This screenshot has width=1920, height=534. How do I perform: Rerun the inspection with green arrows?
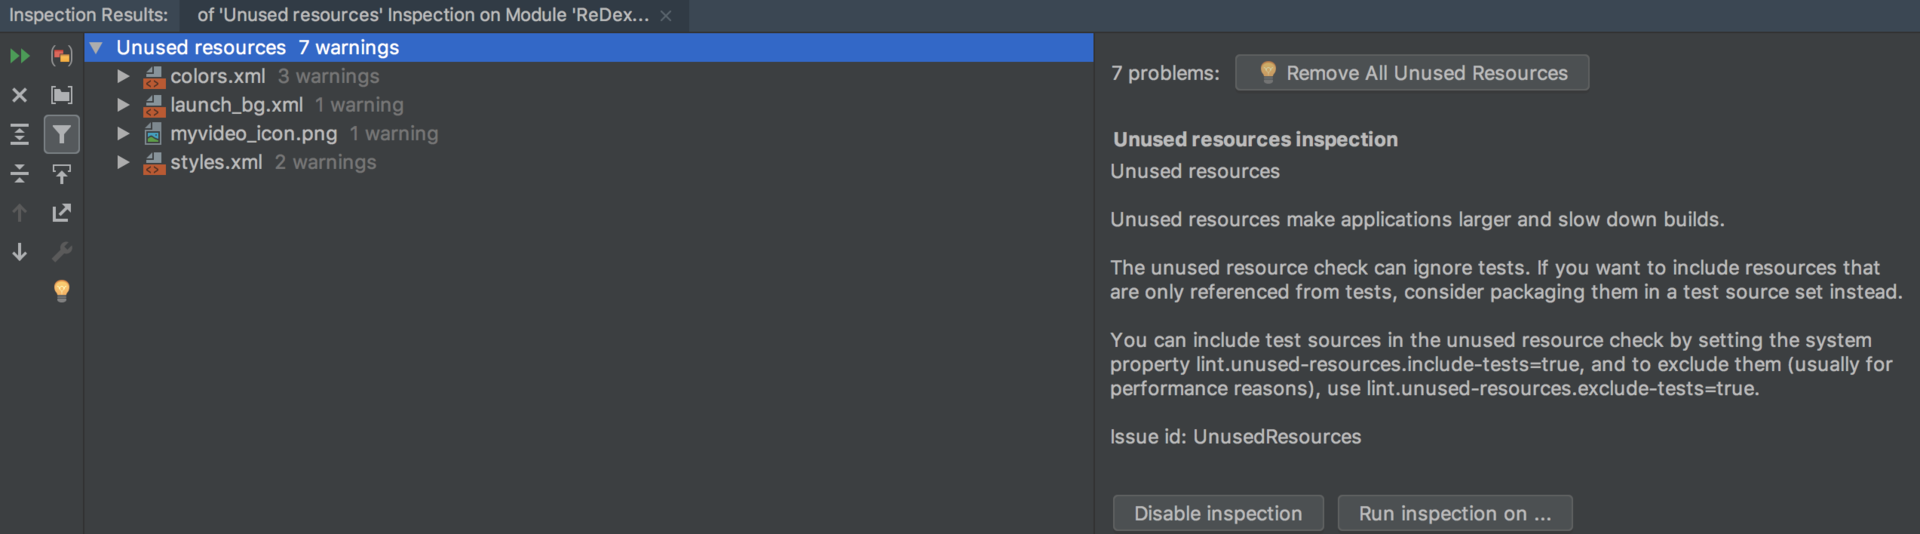[x=19, y=56]
